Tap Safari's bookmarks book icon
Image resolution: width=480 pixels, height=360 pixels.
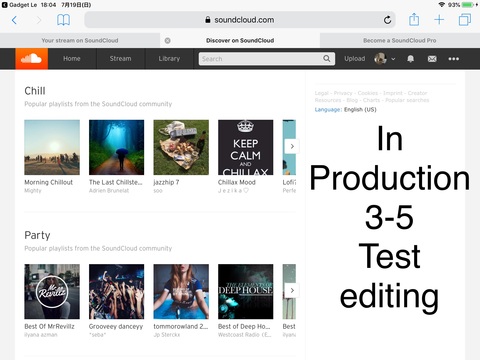coord(63,20)
